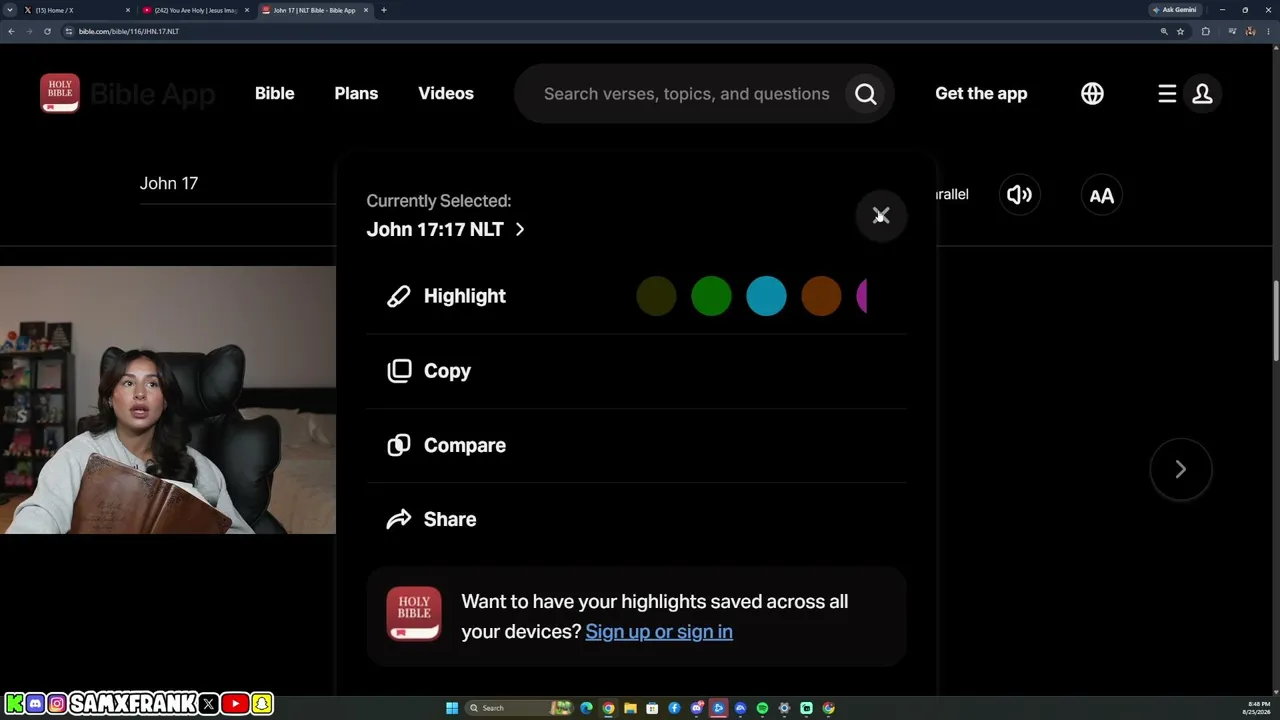Go to next chapter arrow
Screen dimensions: 1280x720
[1181, 469]
